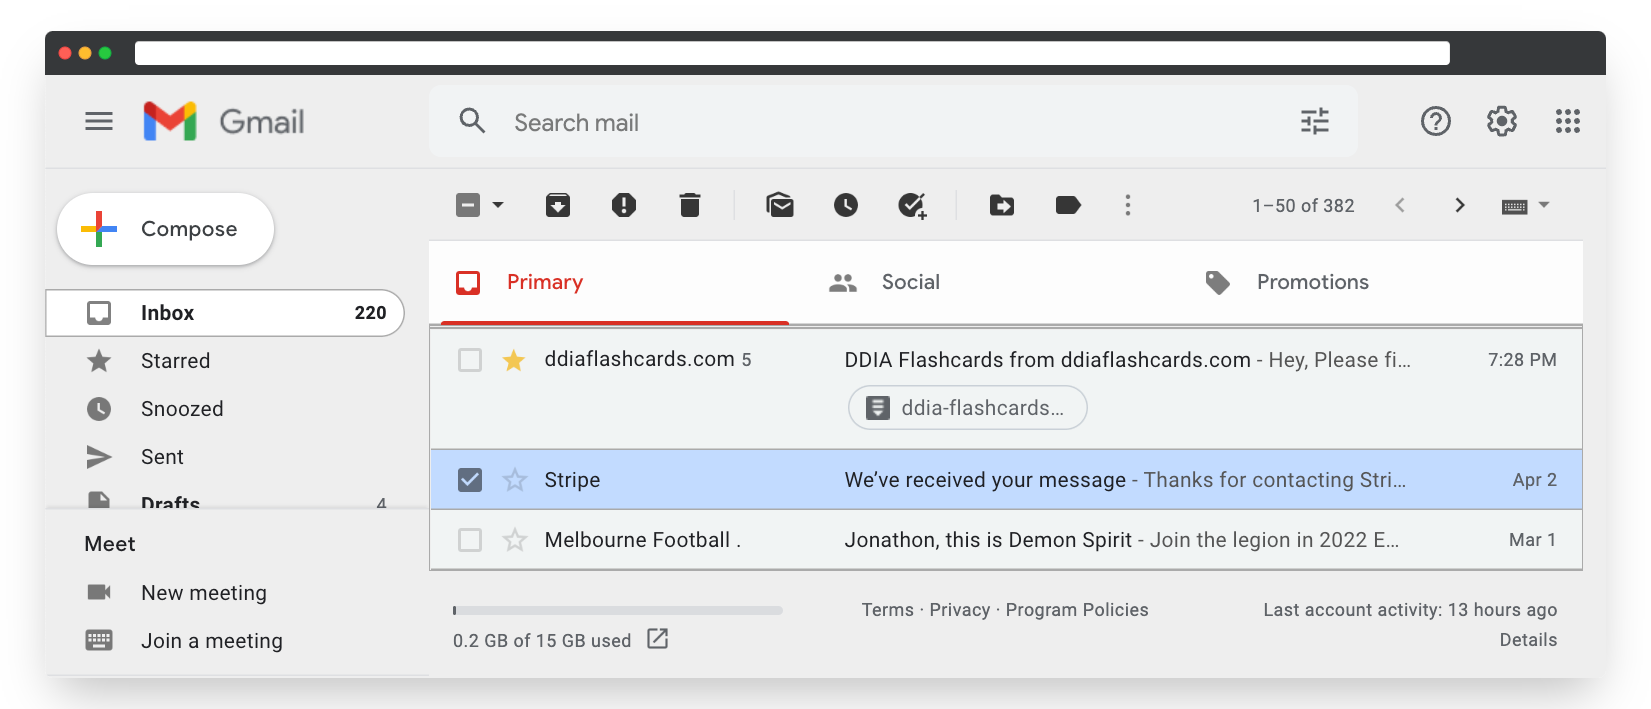Open input tools keyboard dropdown

[1543, 206]
